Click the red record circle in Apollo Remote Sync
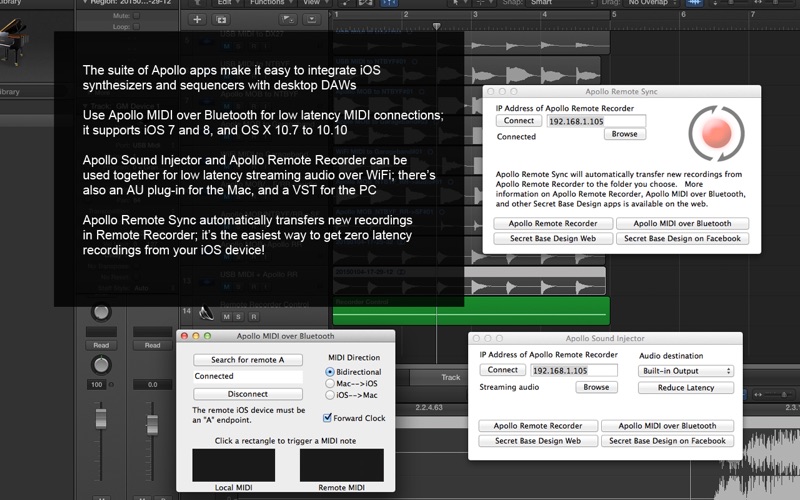 pos(716,133)
